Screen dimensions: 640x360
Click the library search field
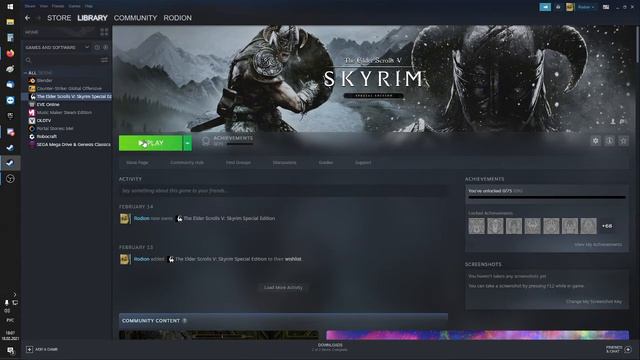click(62, 60)
